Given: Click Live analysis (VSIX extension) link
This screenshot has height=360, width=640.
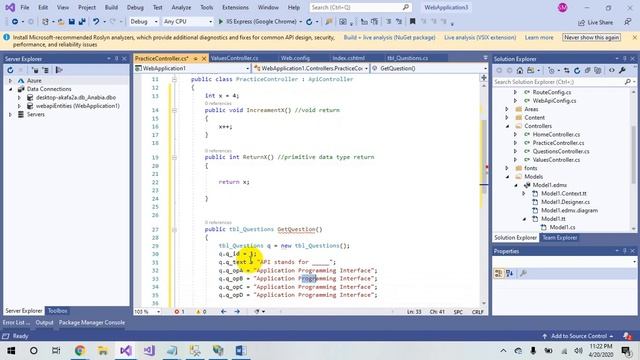Looking at the screenshot, I should point(480,37).
